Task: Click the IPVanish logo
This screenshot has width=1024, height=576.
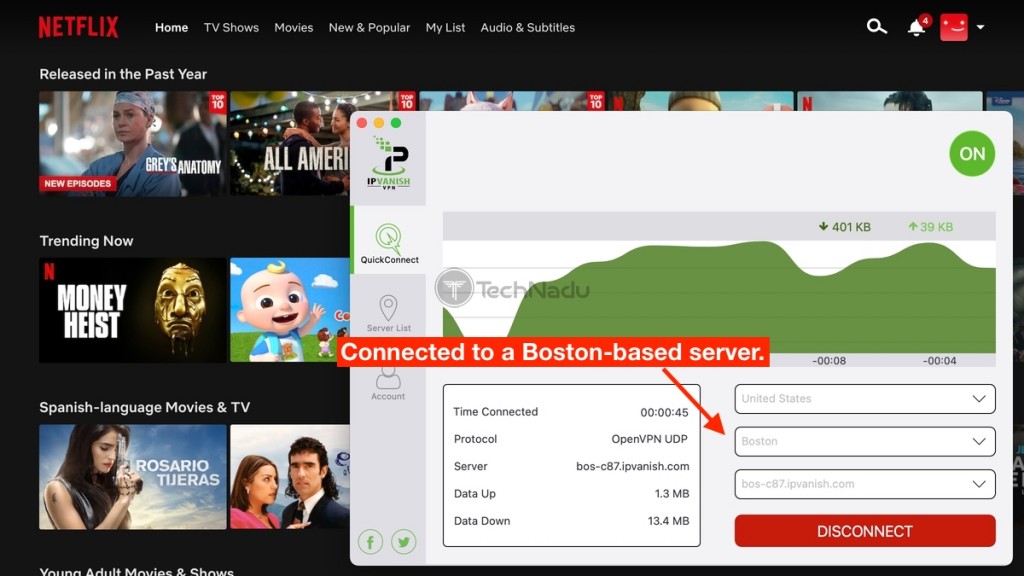Action: click(389, 163)
